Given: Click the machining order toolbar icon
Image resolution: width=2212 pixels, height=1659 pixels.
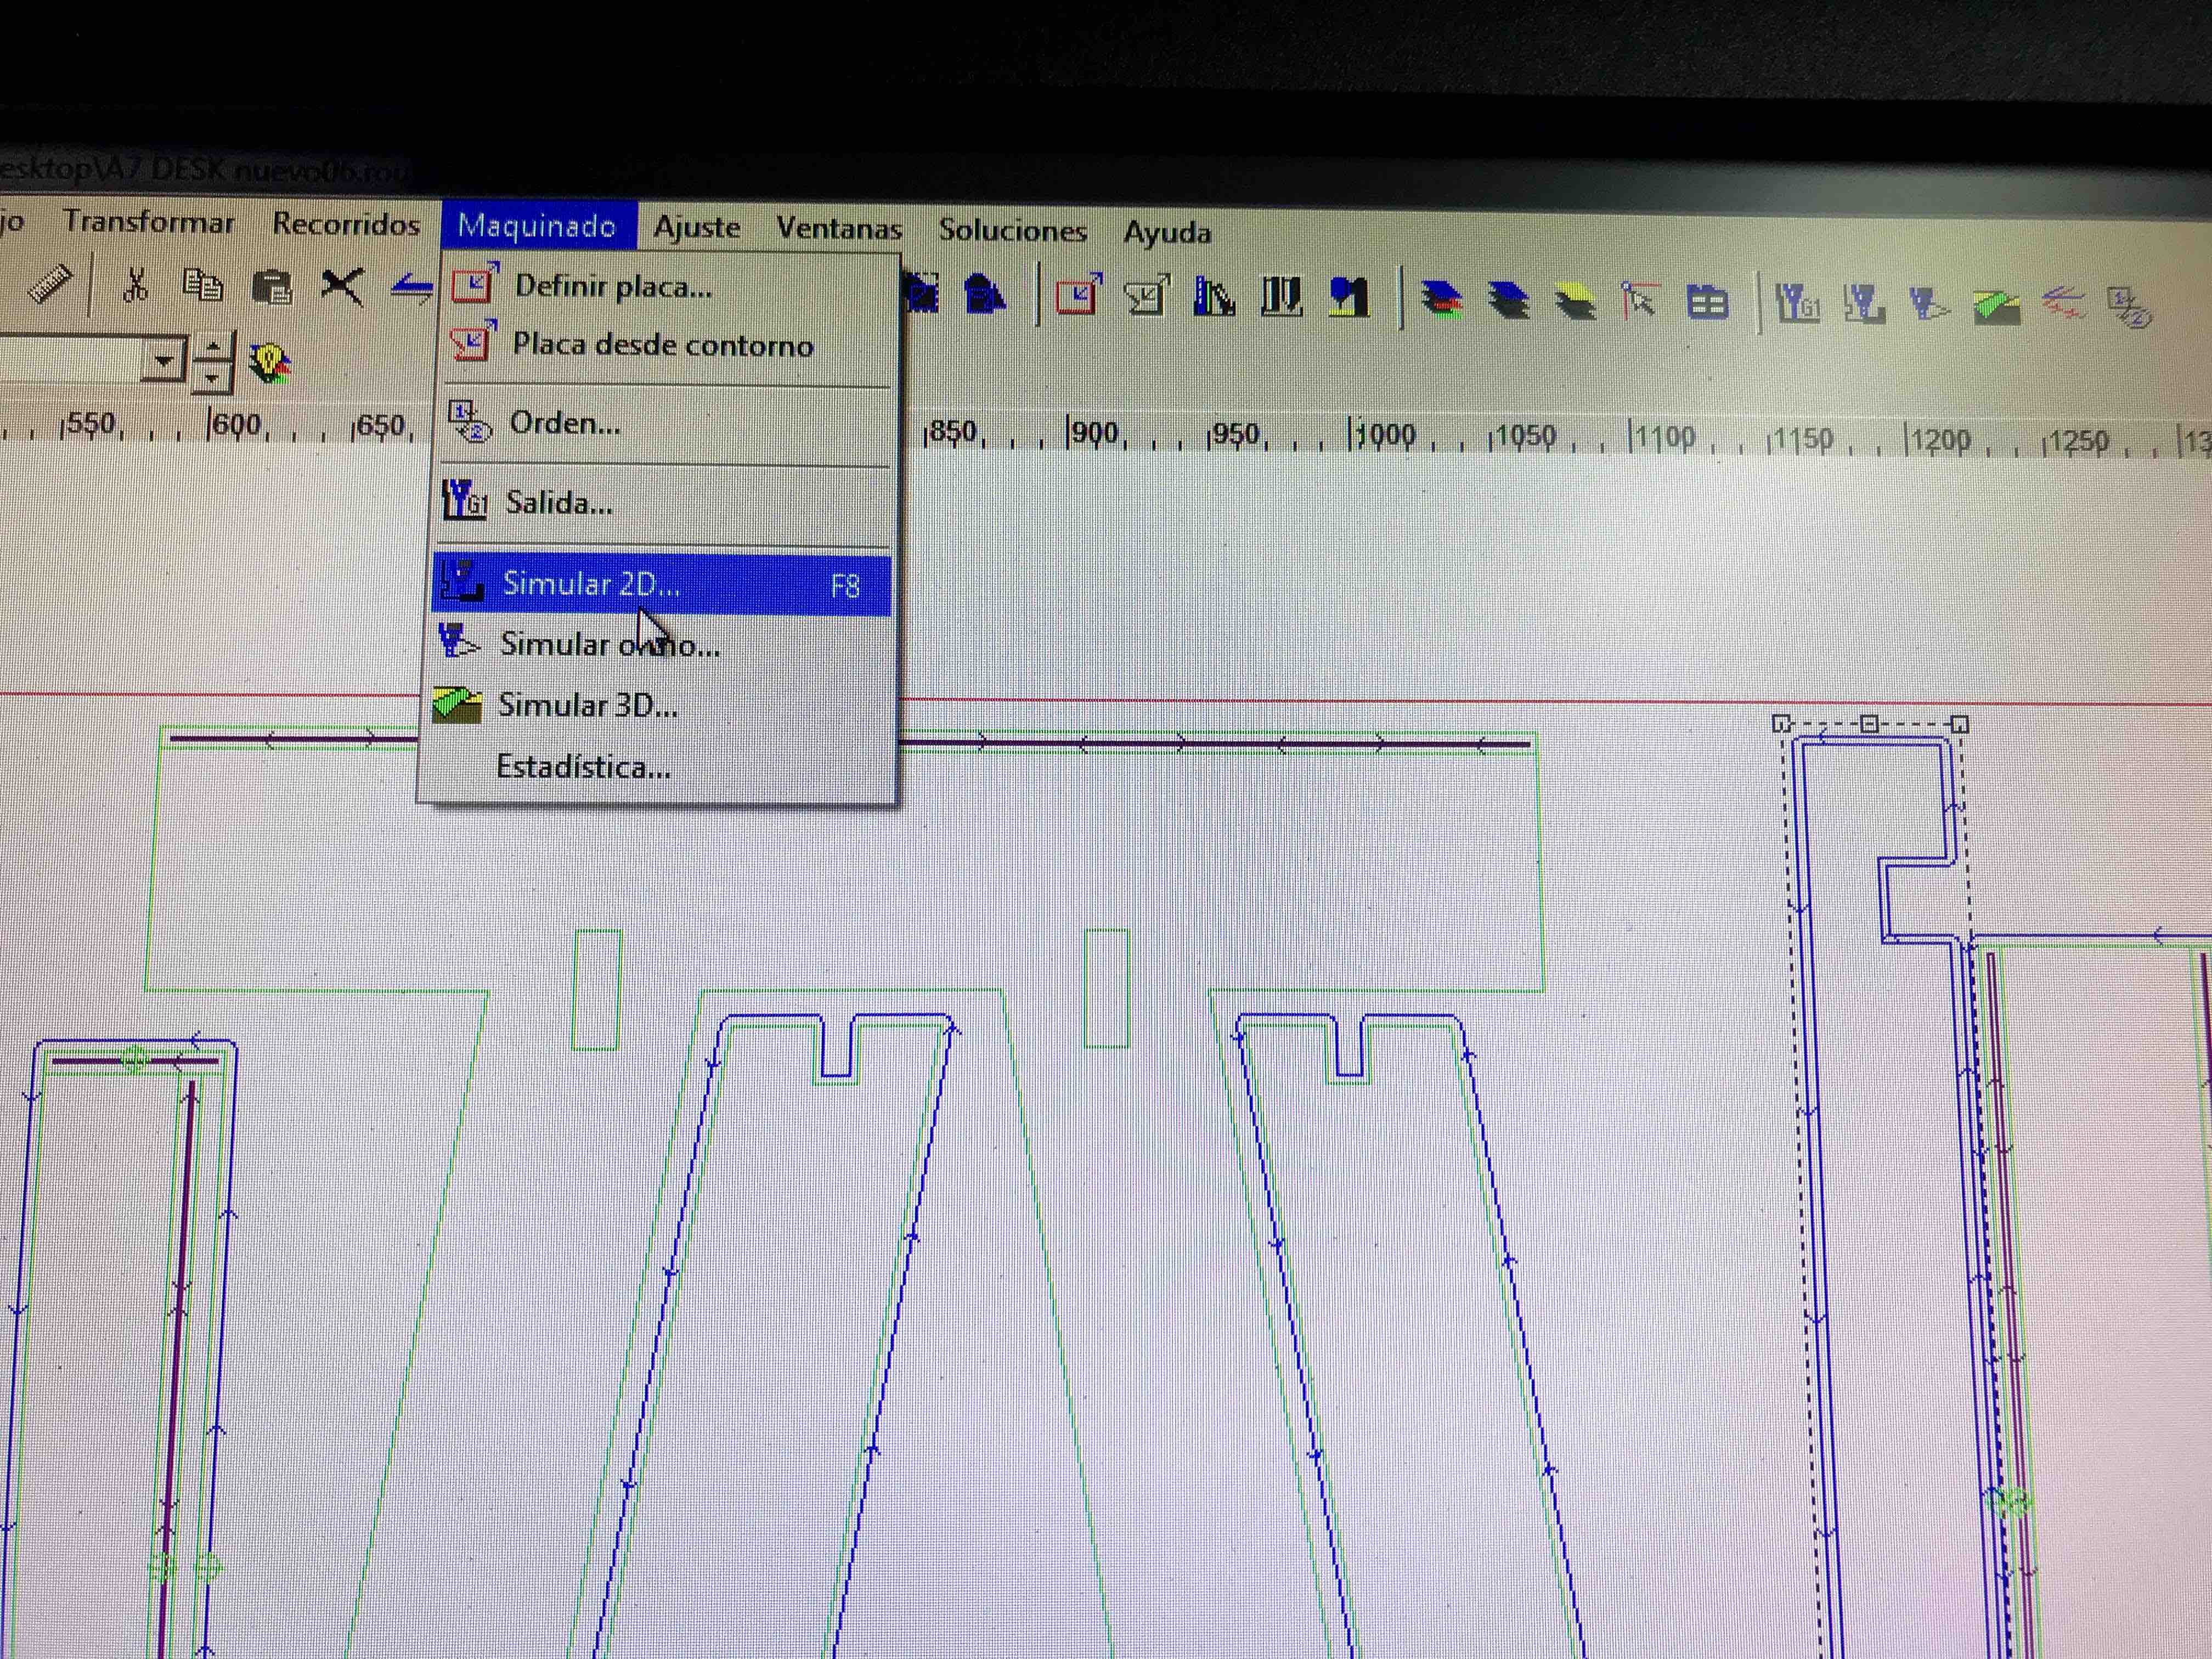Looking at the screenshot, I should tap(2128, 307).
